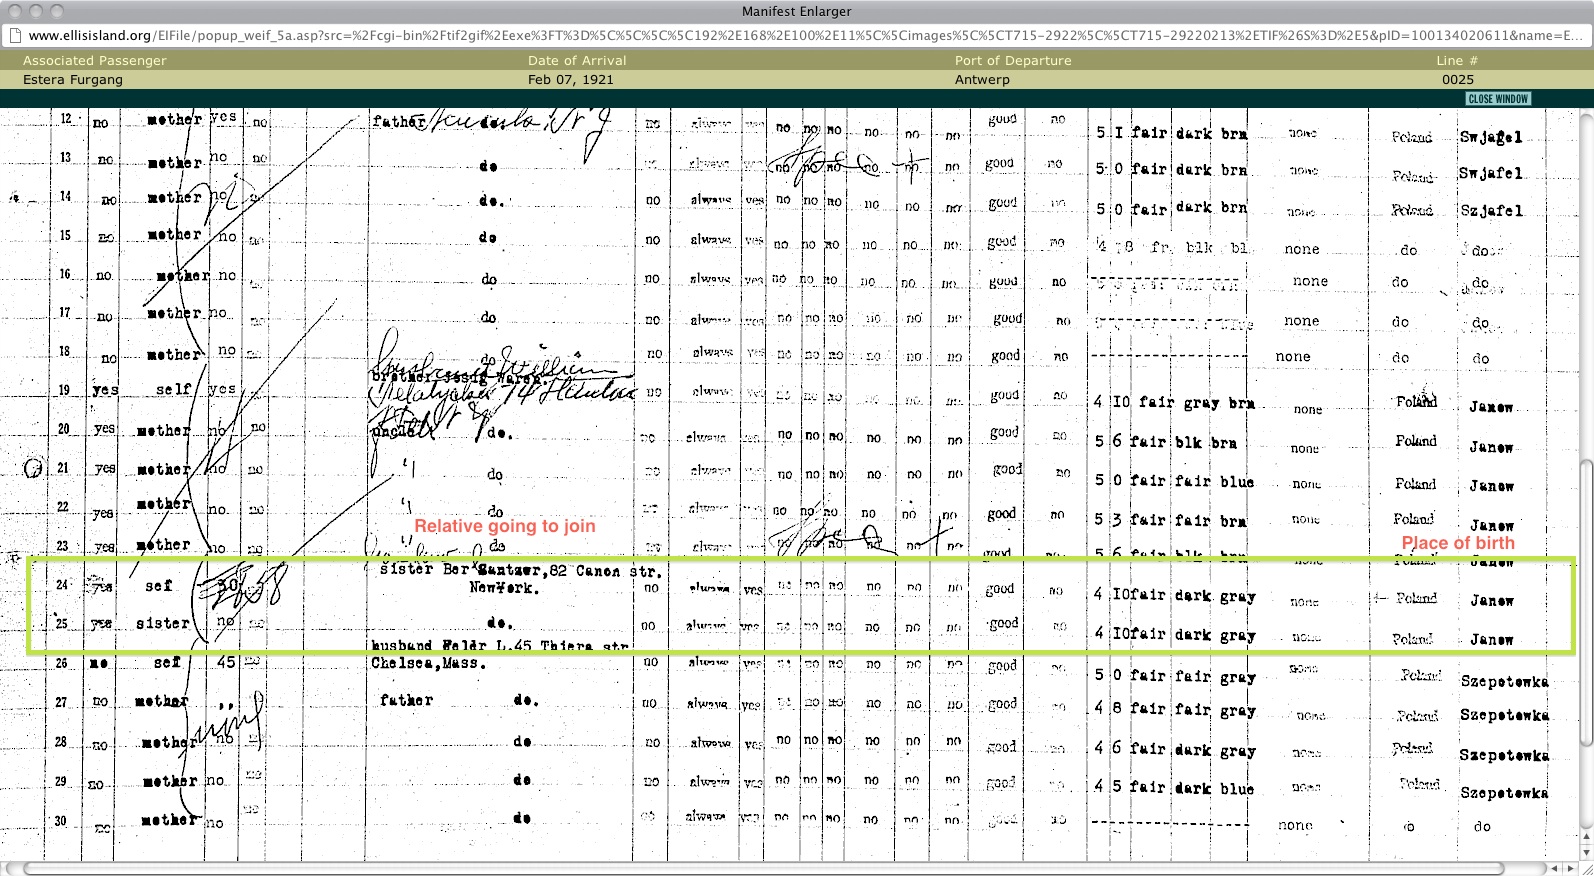Click the CLOSE WINDOW button
The height and width of the screenshot is (876, 1594).
click(1498, 99)
